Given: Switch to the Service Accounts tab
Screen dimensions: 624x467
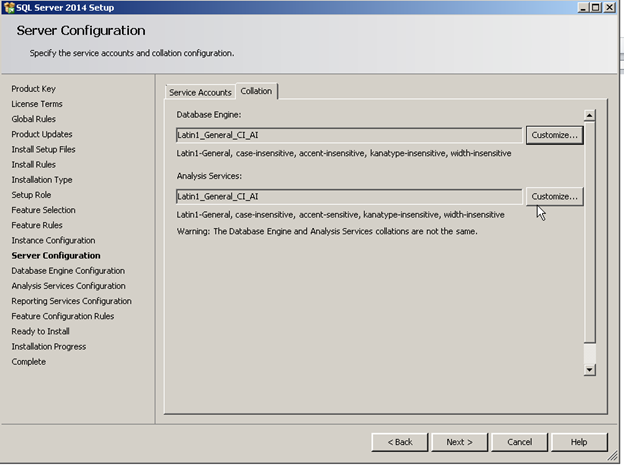Looking at the screenshot, I should [200, 92].
